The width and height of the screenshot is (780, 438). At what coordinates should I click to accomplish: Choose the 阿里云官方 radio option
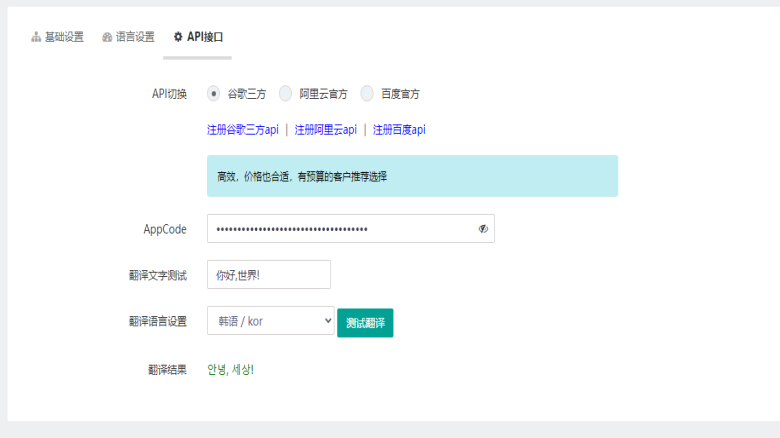(x=285, y=94)
